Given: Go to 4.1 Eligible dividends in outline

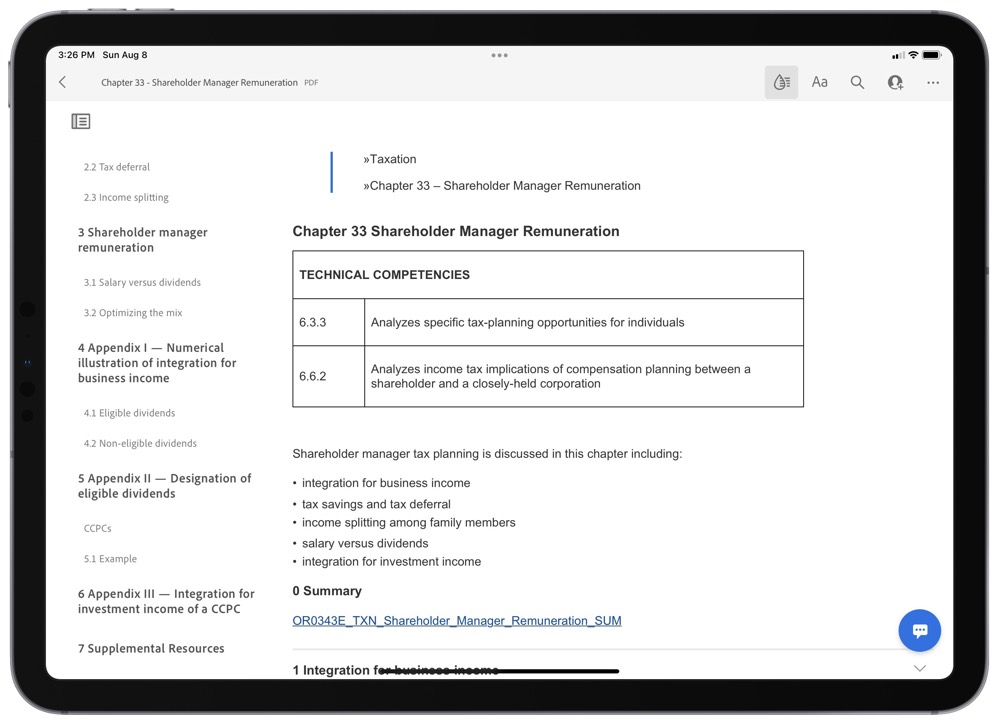Looking at the screenshot, I should coord(129,413).
